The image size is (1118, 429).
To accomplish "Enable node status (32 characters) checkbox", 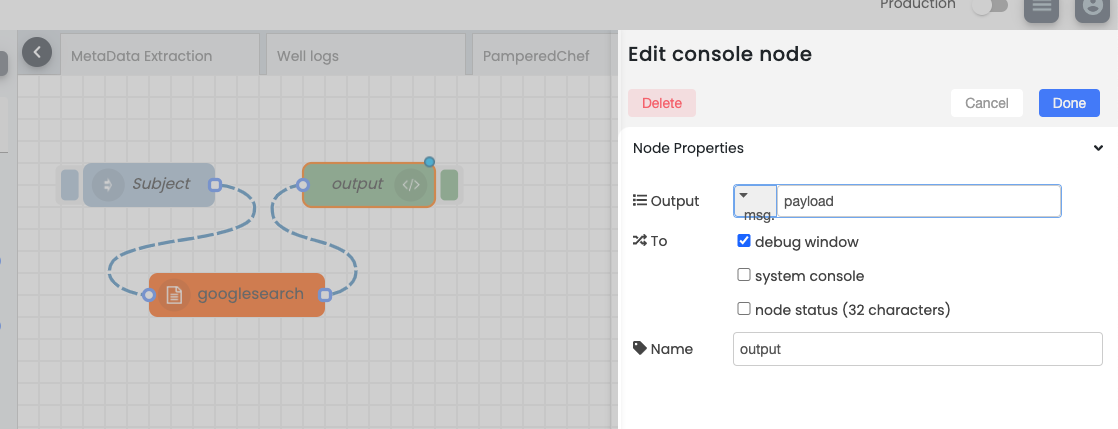I will pos(744,309).
